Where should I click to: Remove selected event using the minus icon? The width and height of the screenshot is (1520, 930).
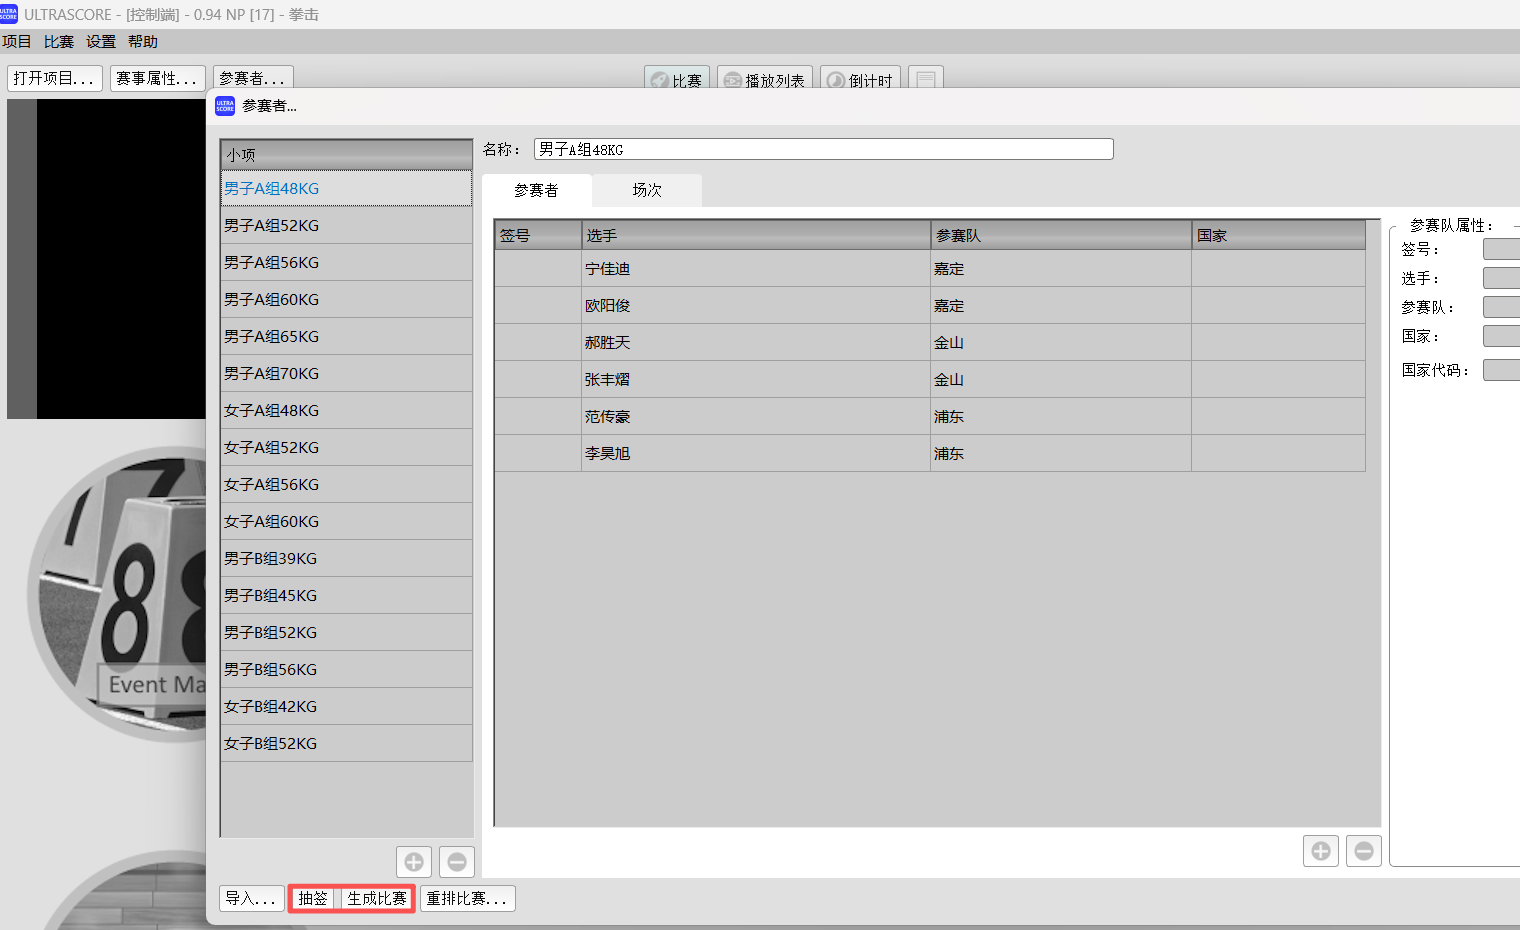pyautogui.click(x=457, y=861)
